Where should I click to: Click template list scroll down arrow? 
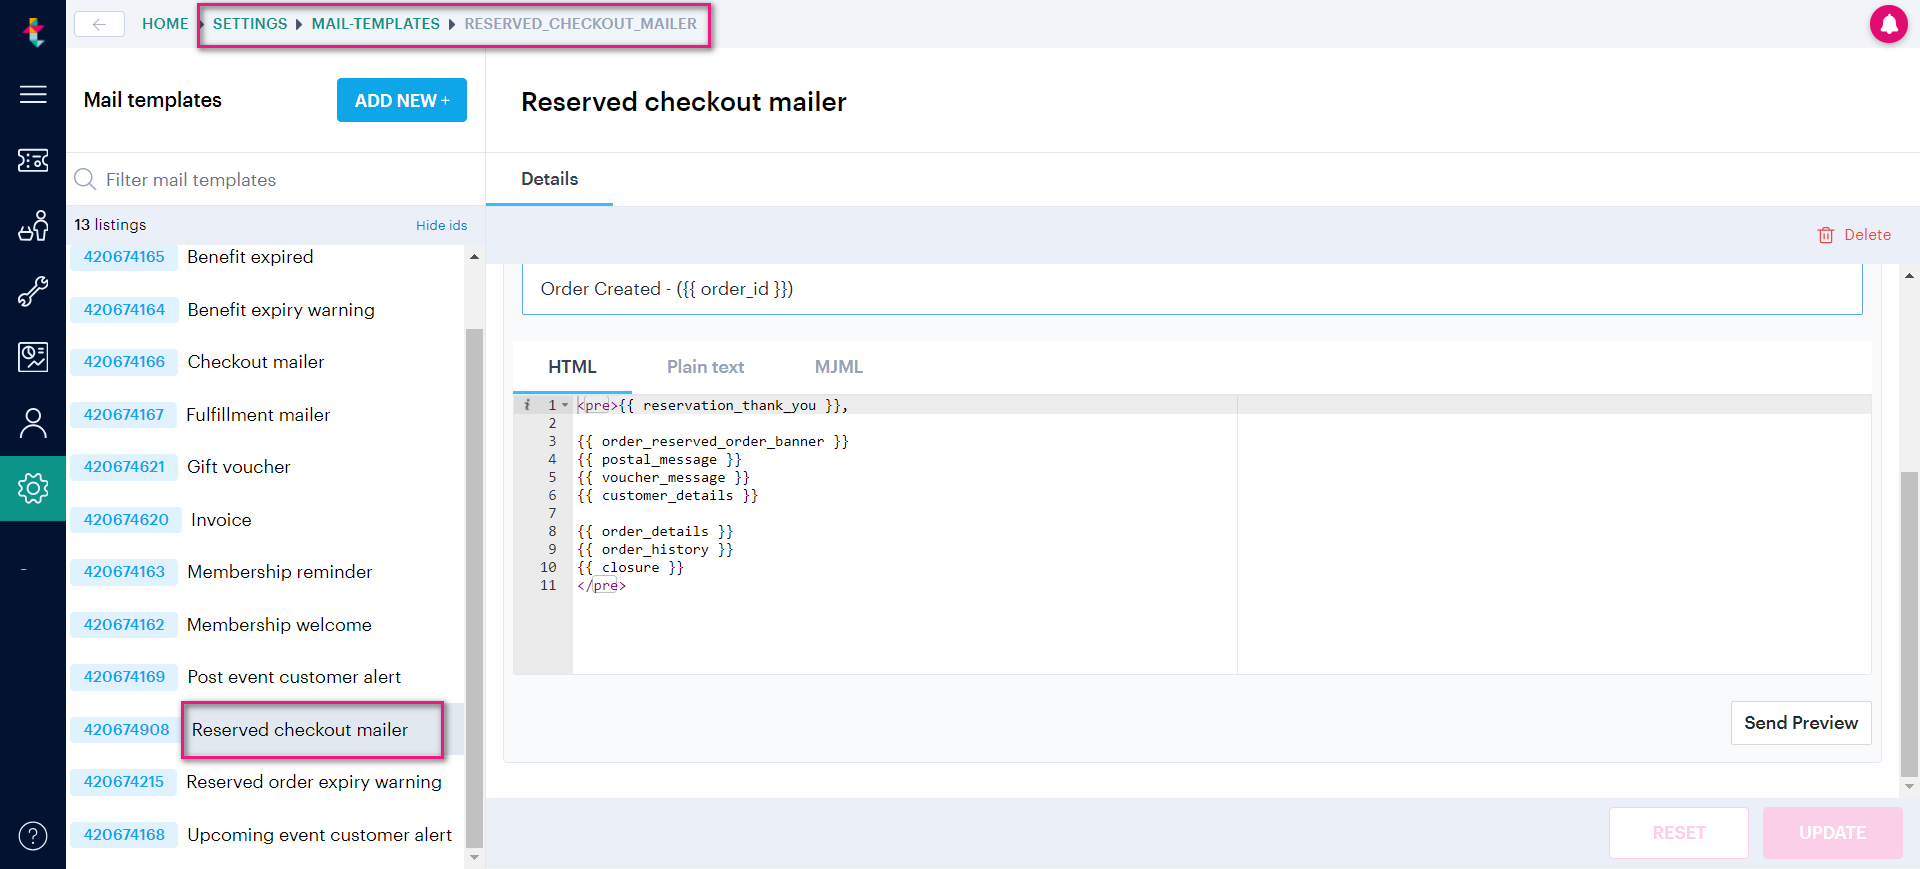474,857
